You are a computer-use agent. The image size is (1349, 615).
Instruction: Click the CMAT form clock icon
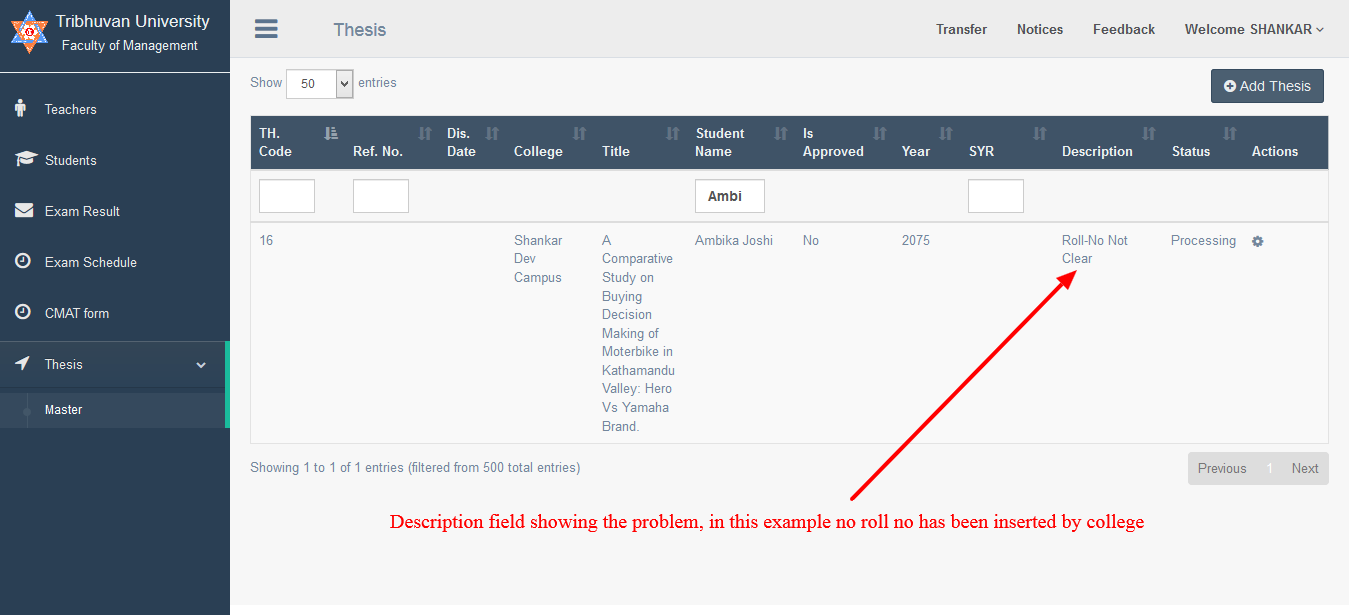(23, 312)
